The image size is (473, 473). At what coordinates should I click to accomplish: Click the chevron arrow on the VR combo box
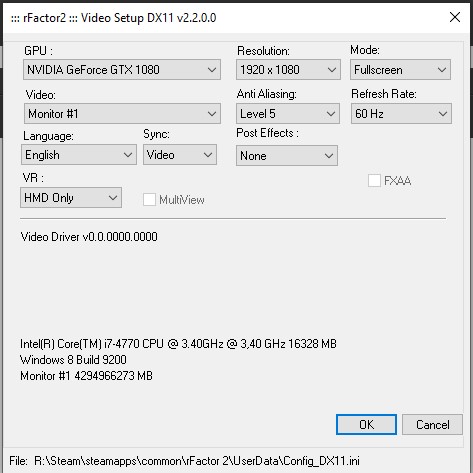pyautogui.click(x=113, y=198)
